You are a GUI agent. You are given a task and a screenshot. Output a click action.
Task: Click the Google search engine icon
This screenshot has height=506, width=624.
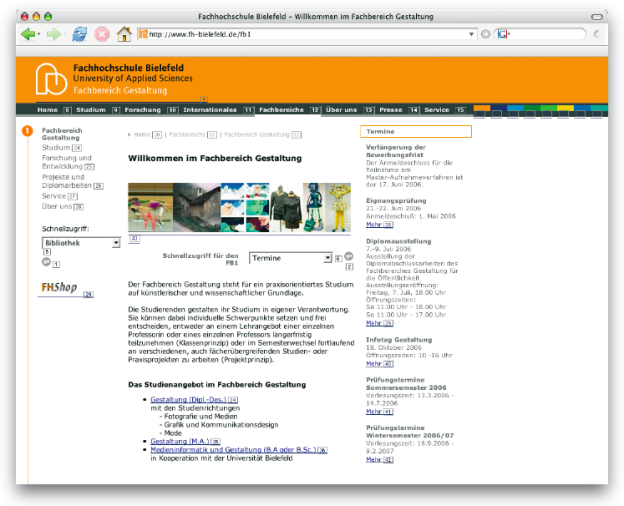pyautogui.click(x=503, y=34)
